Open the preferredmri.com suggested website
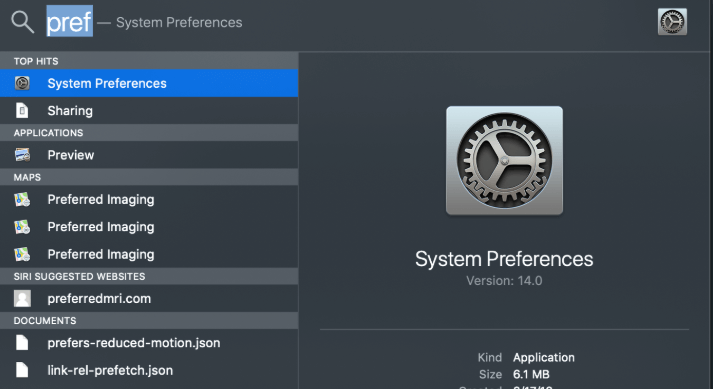The height and width of the screenshot is (389, 713). pos(149,298)
